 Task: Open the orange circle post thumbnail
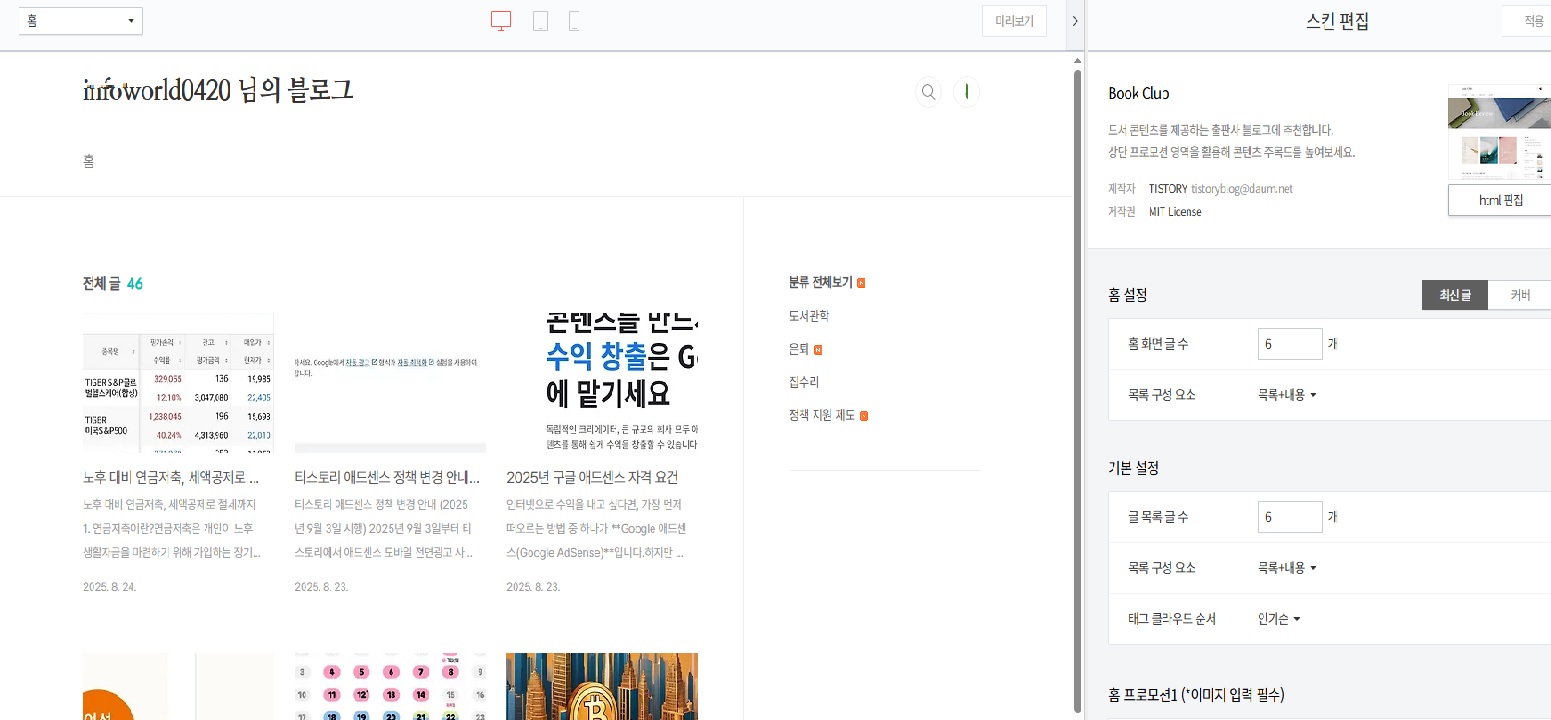tap(178, 687)
